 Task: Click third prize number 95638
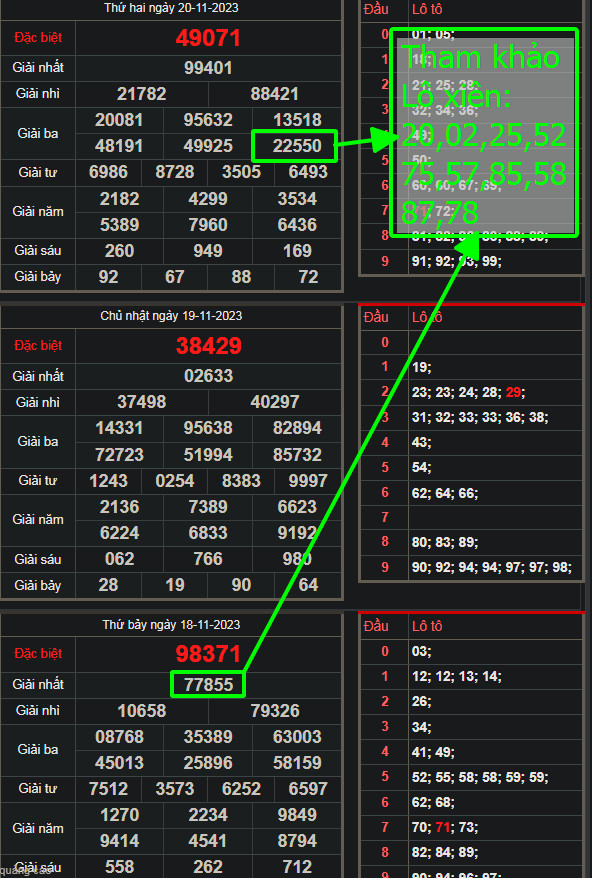[x=208, y=428]
